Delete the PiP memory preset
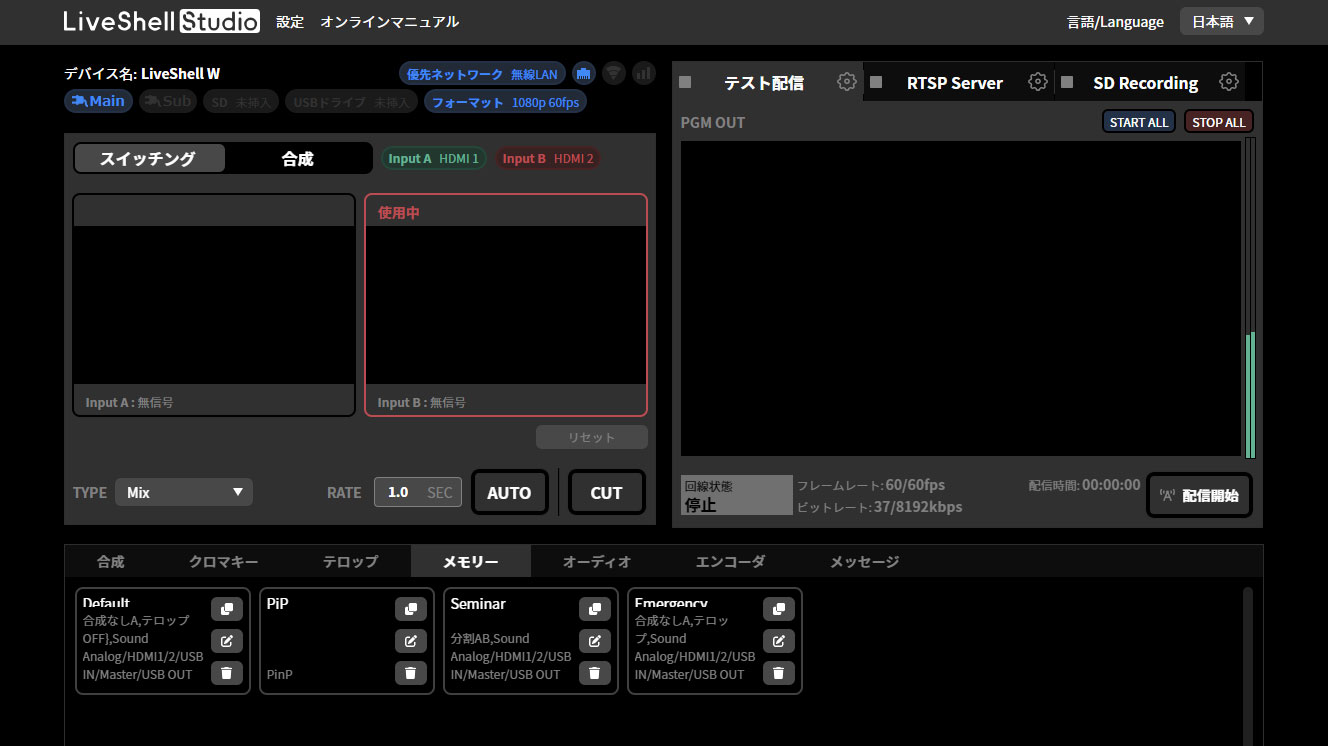Viewport: 1328px width, 746px height. coord(411,673)
